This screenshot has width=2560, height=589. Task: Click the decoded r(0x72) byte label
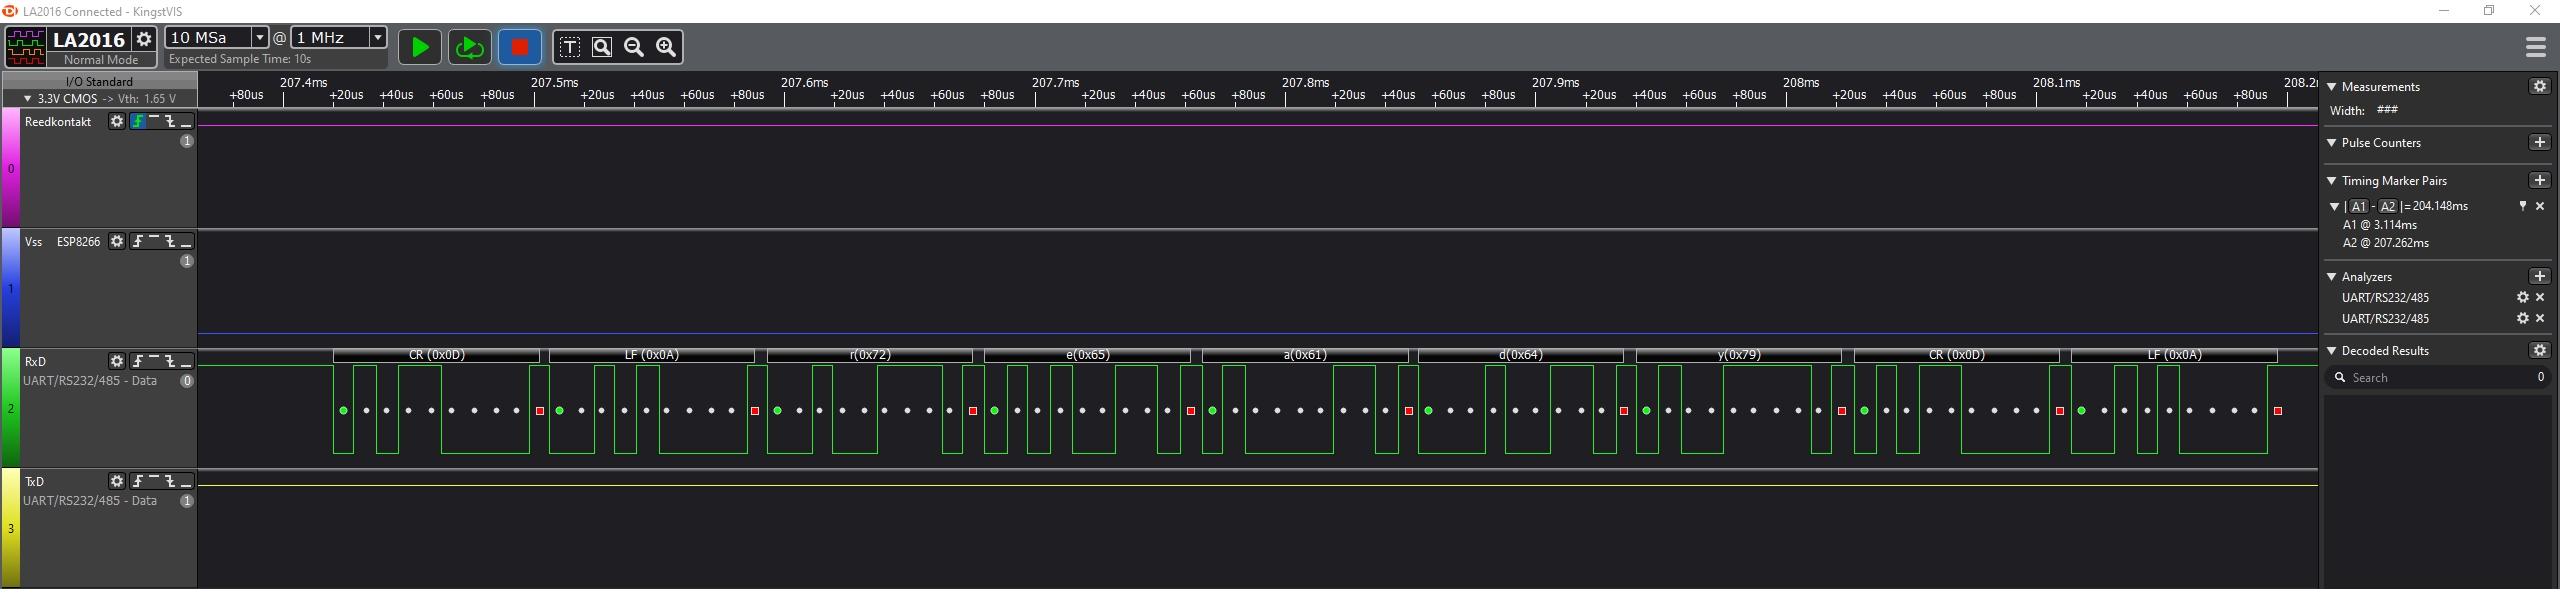(870, 355)
